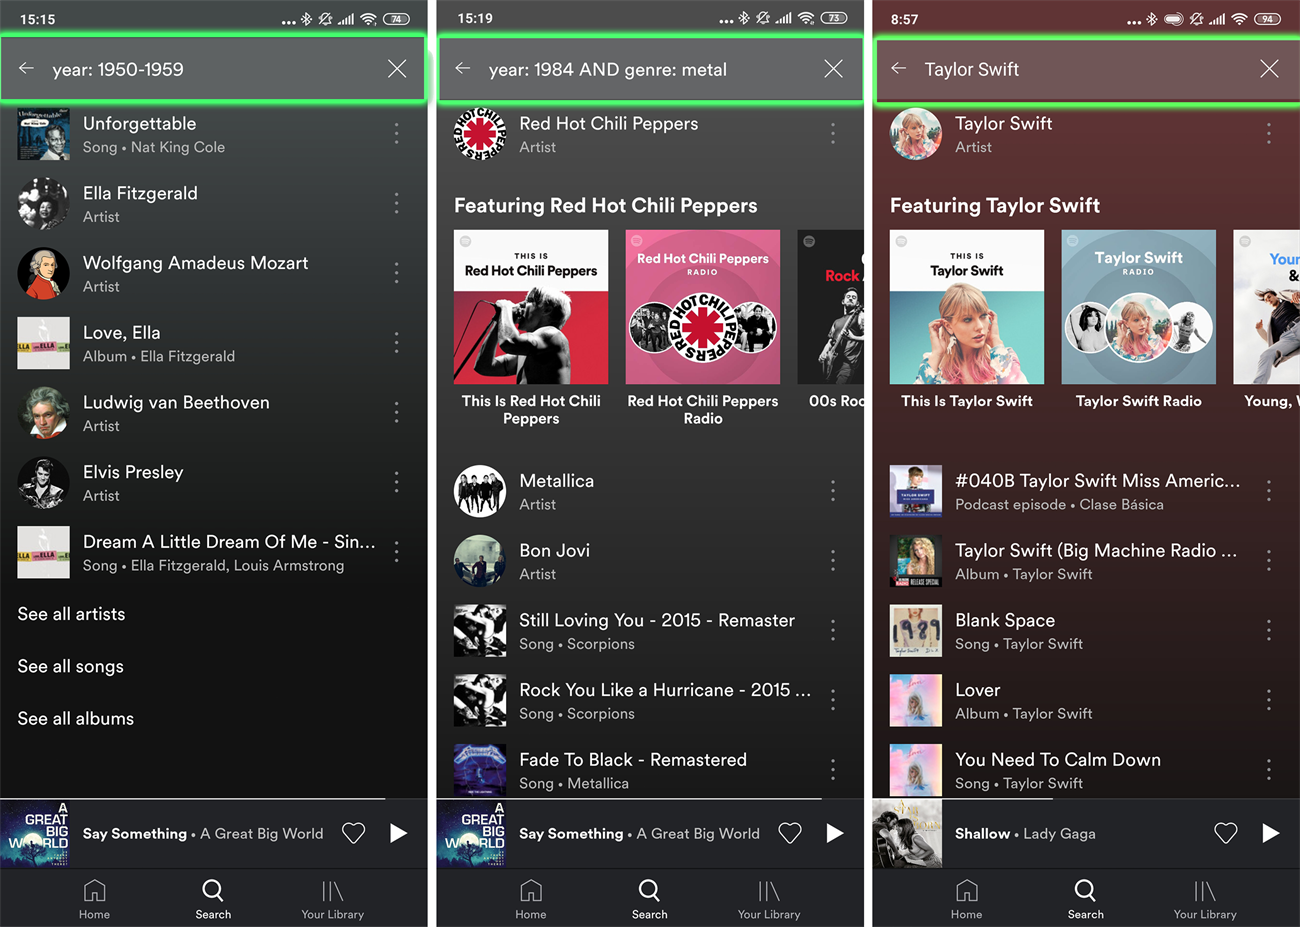Open more options for Ella Fitzgerald artist
The width and height of the screenshot is (1300, 927).
[x=397, y=204]
